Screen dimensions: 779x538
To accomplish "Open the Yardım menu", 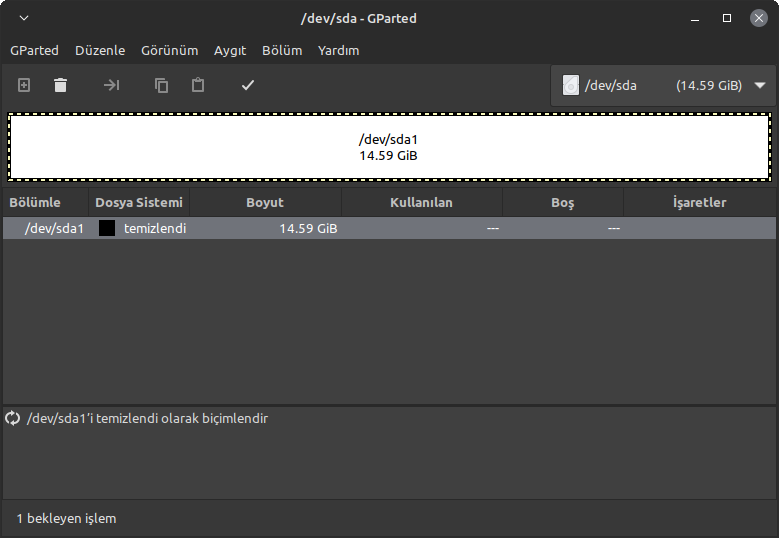I will click(338, 51).
